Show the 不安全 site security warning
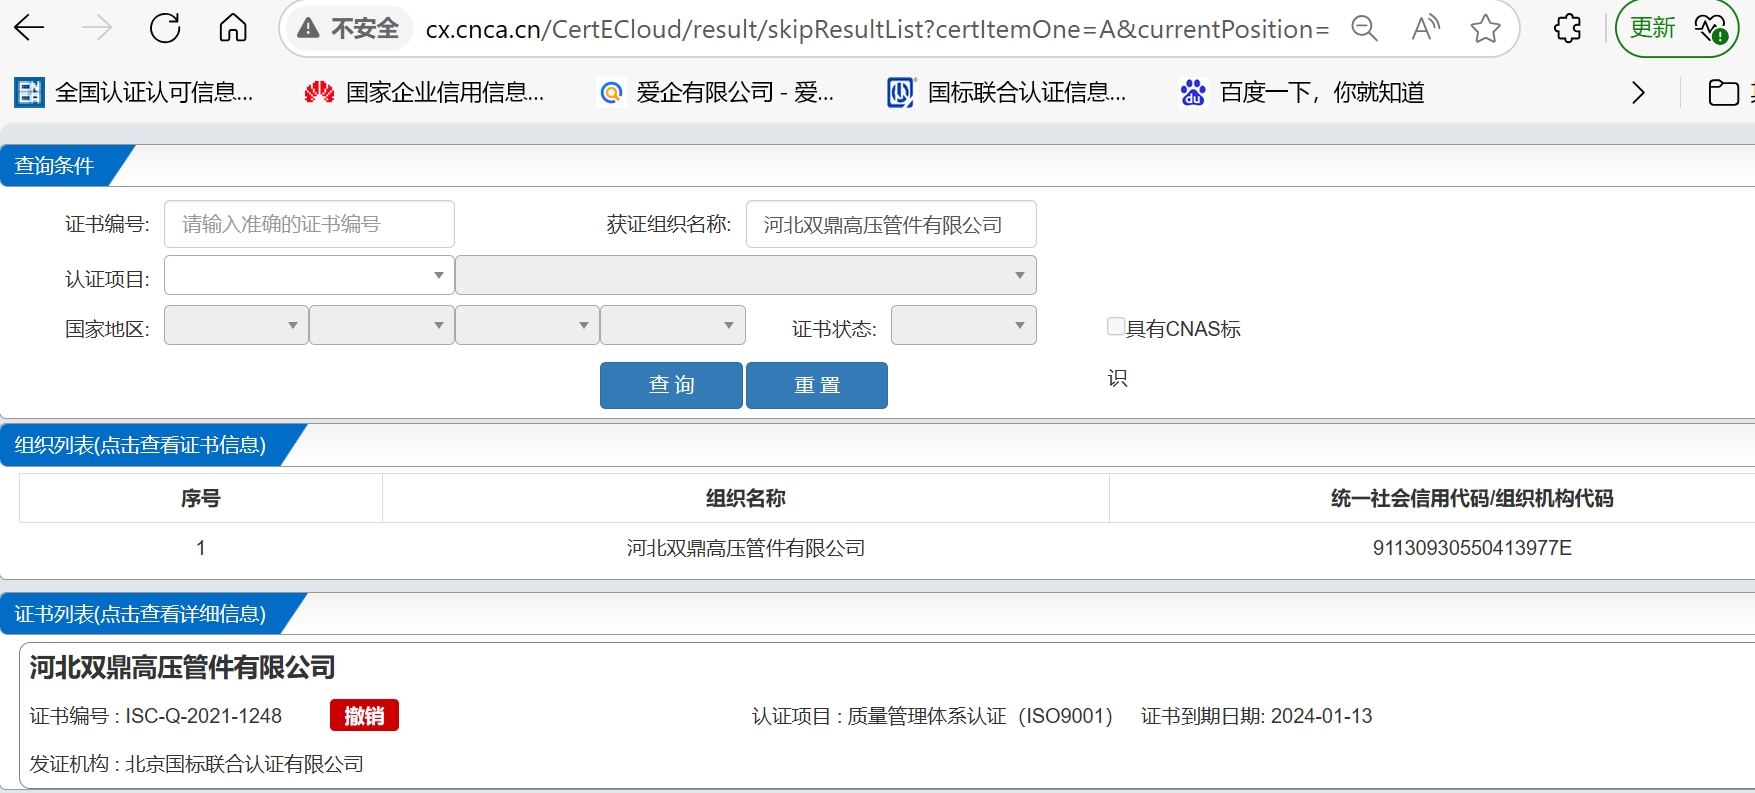The image size is (1755, 793). pyautogui.click(x=349, y=29)
